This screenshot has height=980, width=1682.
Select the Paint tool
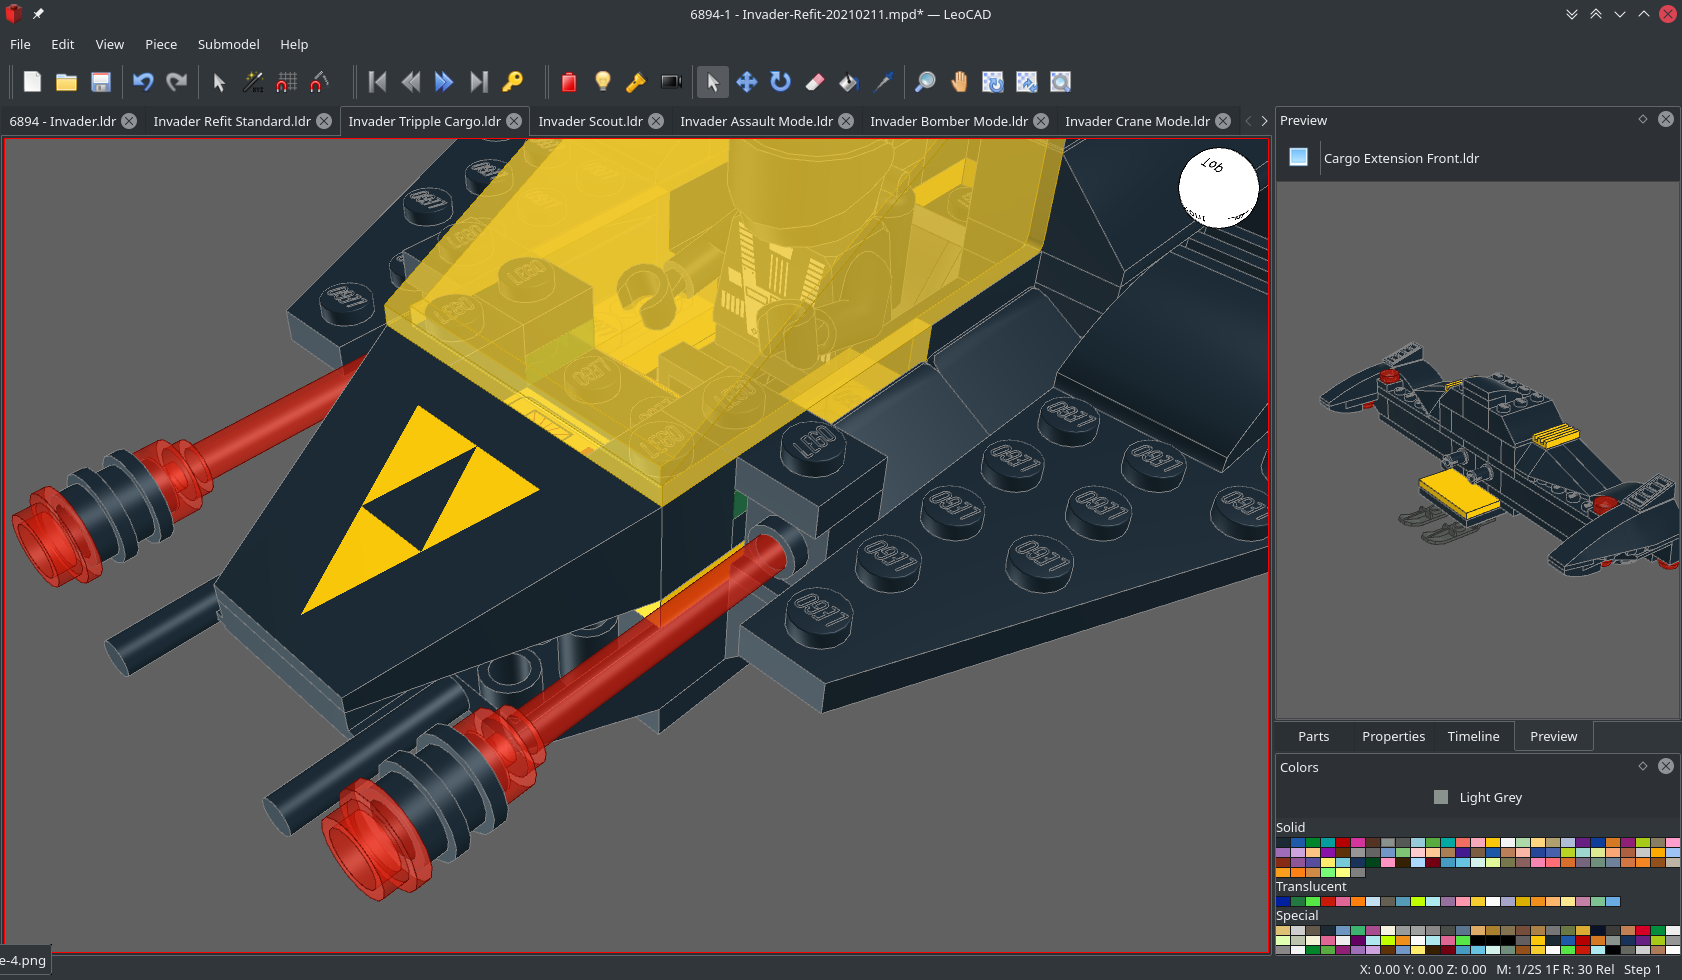[x=848, y=82]
